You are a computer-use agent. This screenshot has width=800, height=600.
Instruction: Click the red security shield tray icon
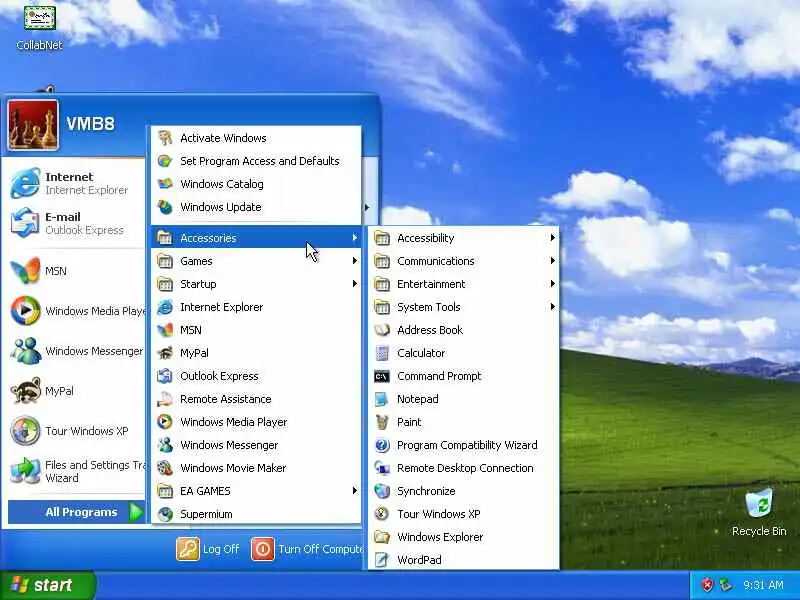(x=707, y=585)
